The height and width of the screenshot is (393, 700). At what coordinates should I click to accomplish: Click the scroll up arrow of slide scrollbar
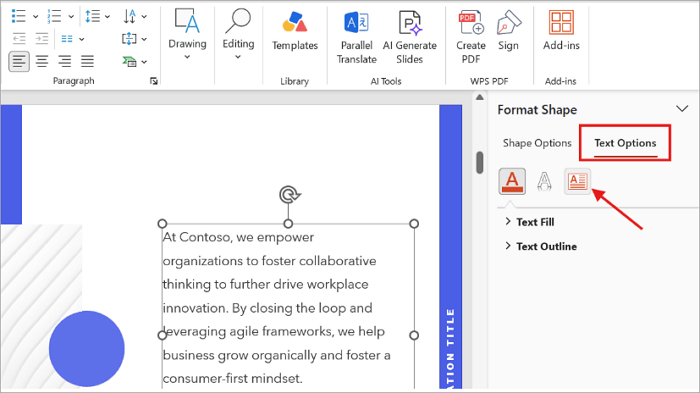point(479,97)
